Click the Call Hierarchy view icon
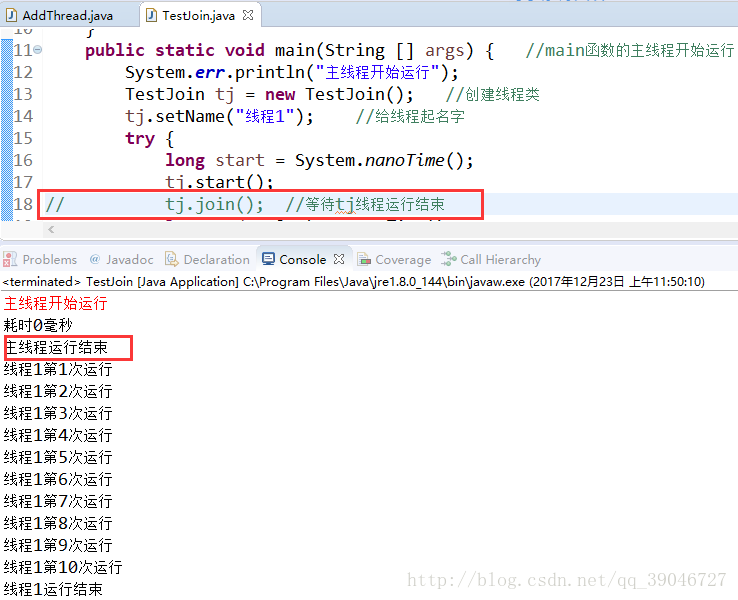The height and width of the screenshot is (600, 738). click(449, 258)
